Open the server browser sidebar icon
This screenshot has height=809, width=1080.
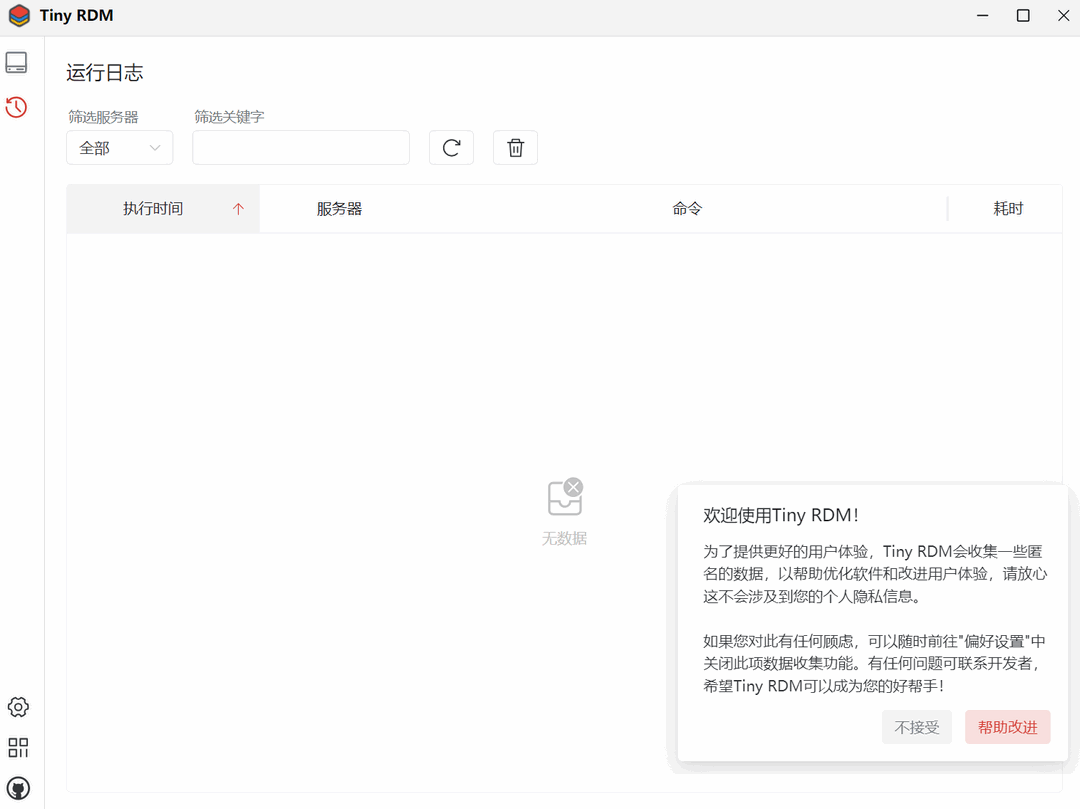pos(17,63)
